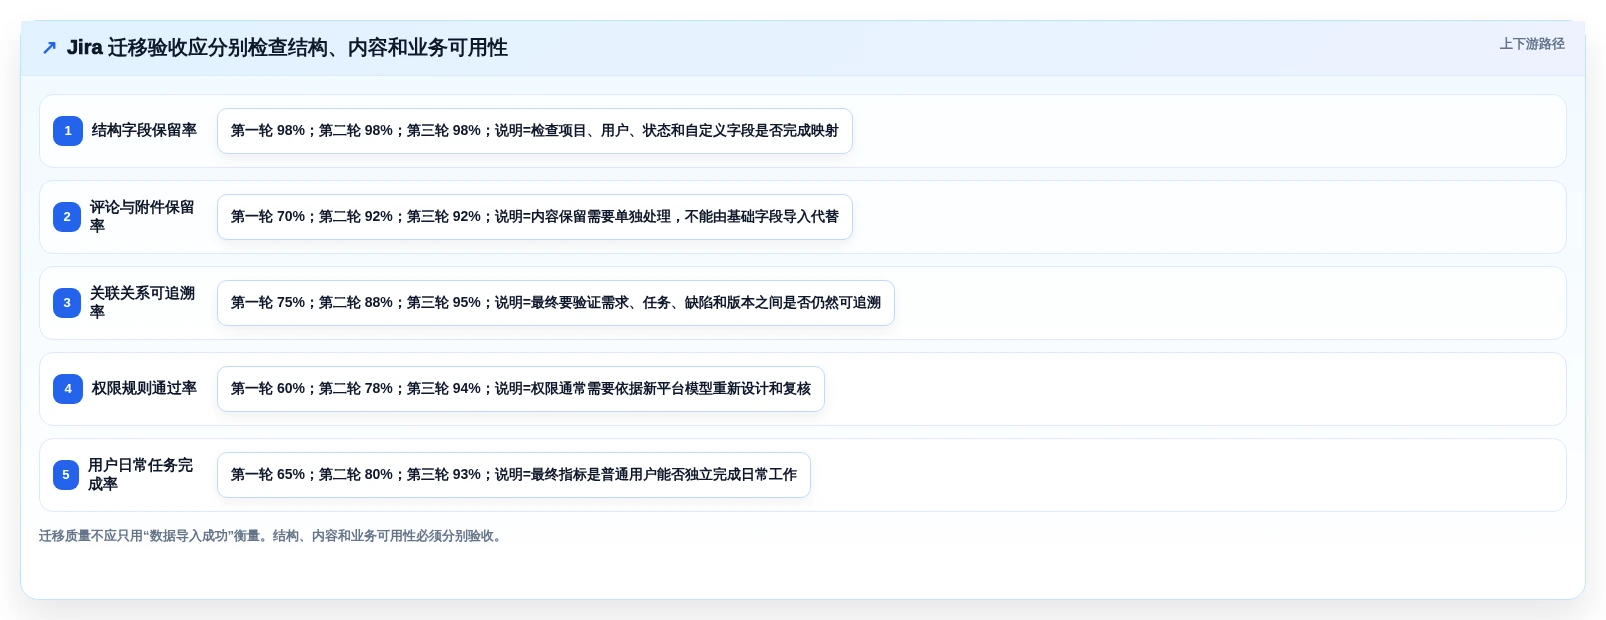
Task: Click number badge 2 for 评论与附件保留率
Action: [67, 217]
